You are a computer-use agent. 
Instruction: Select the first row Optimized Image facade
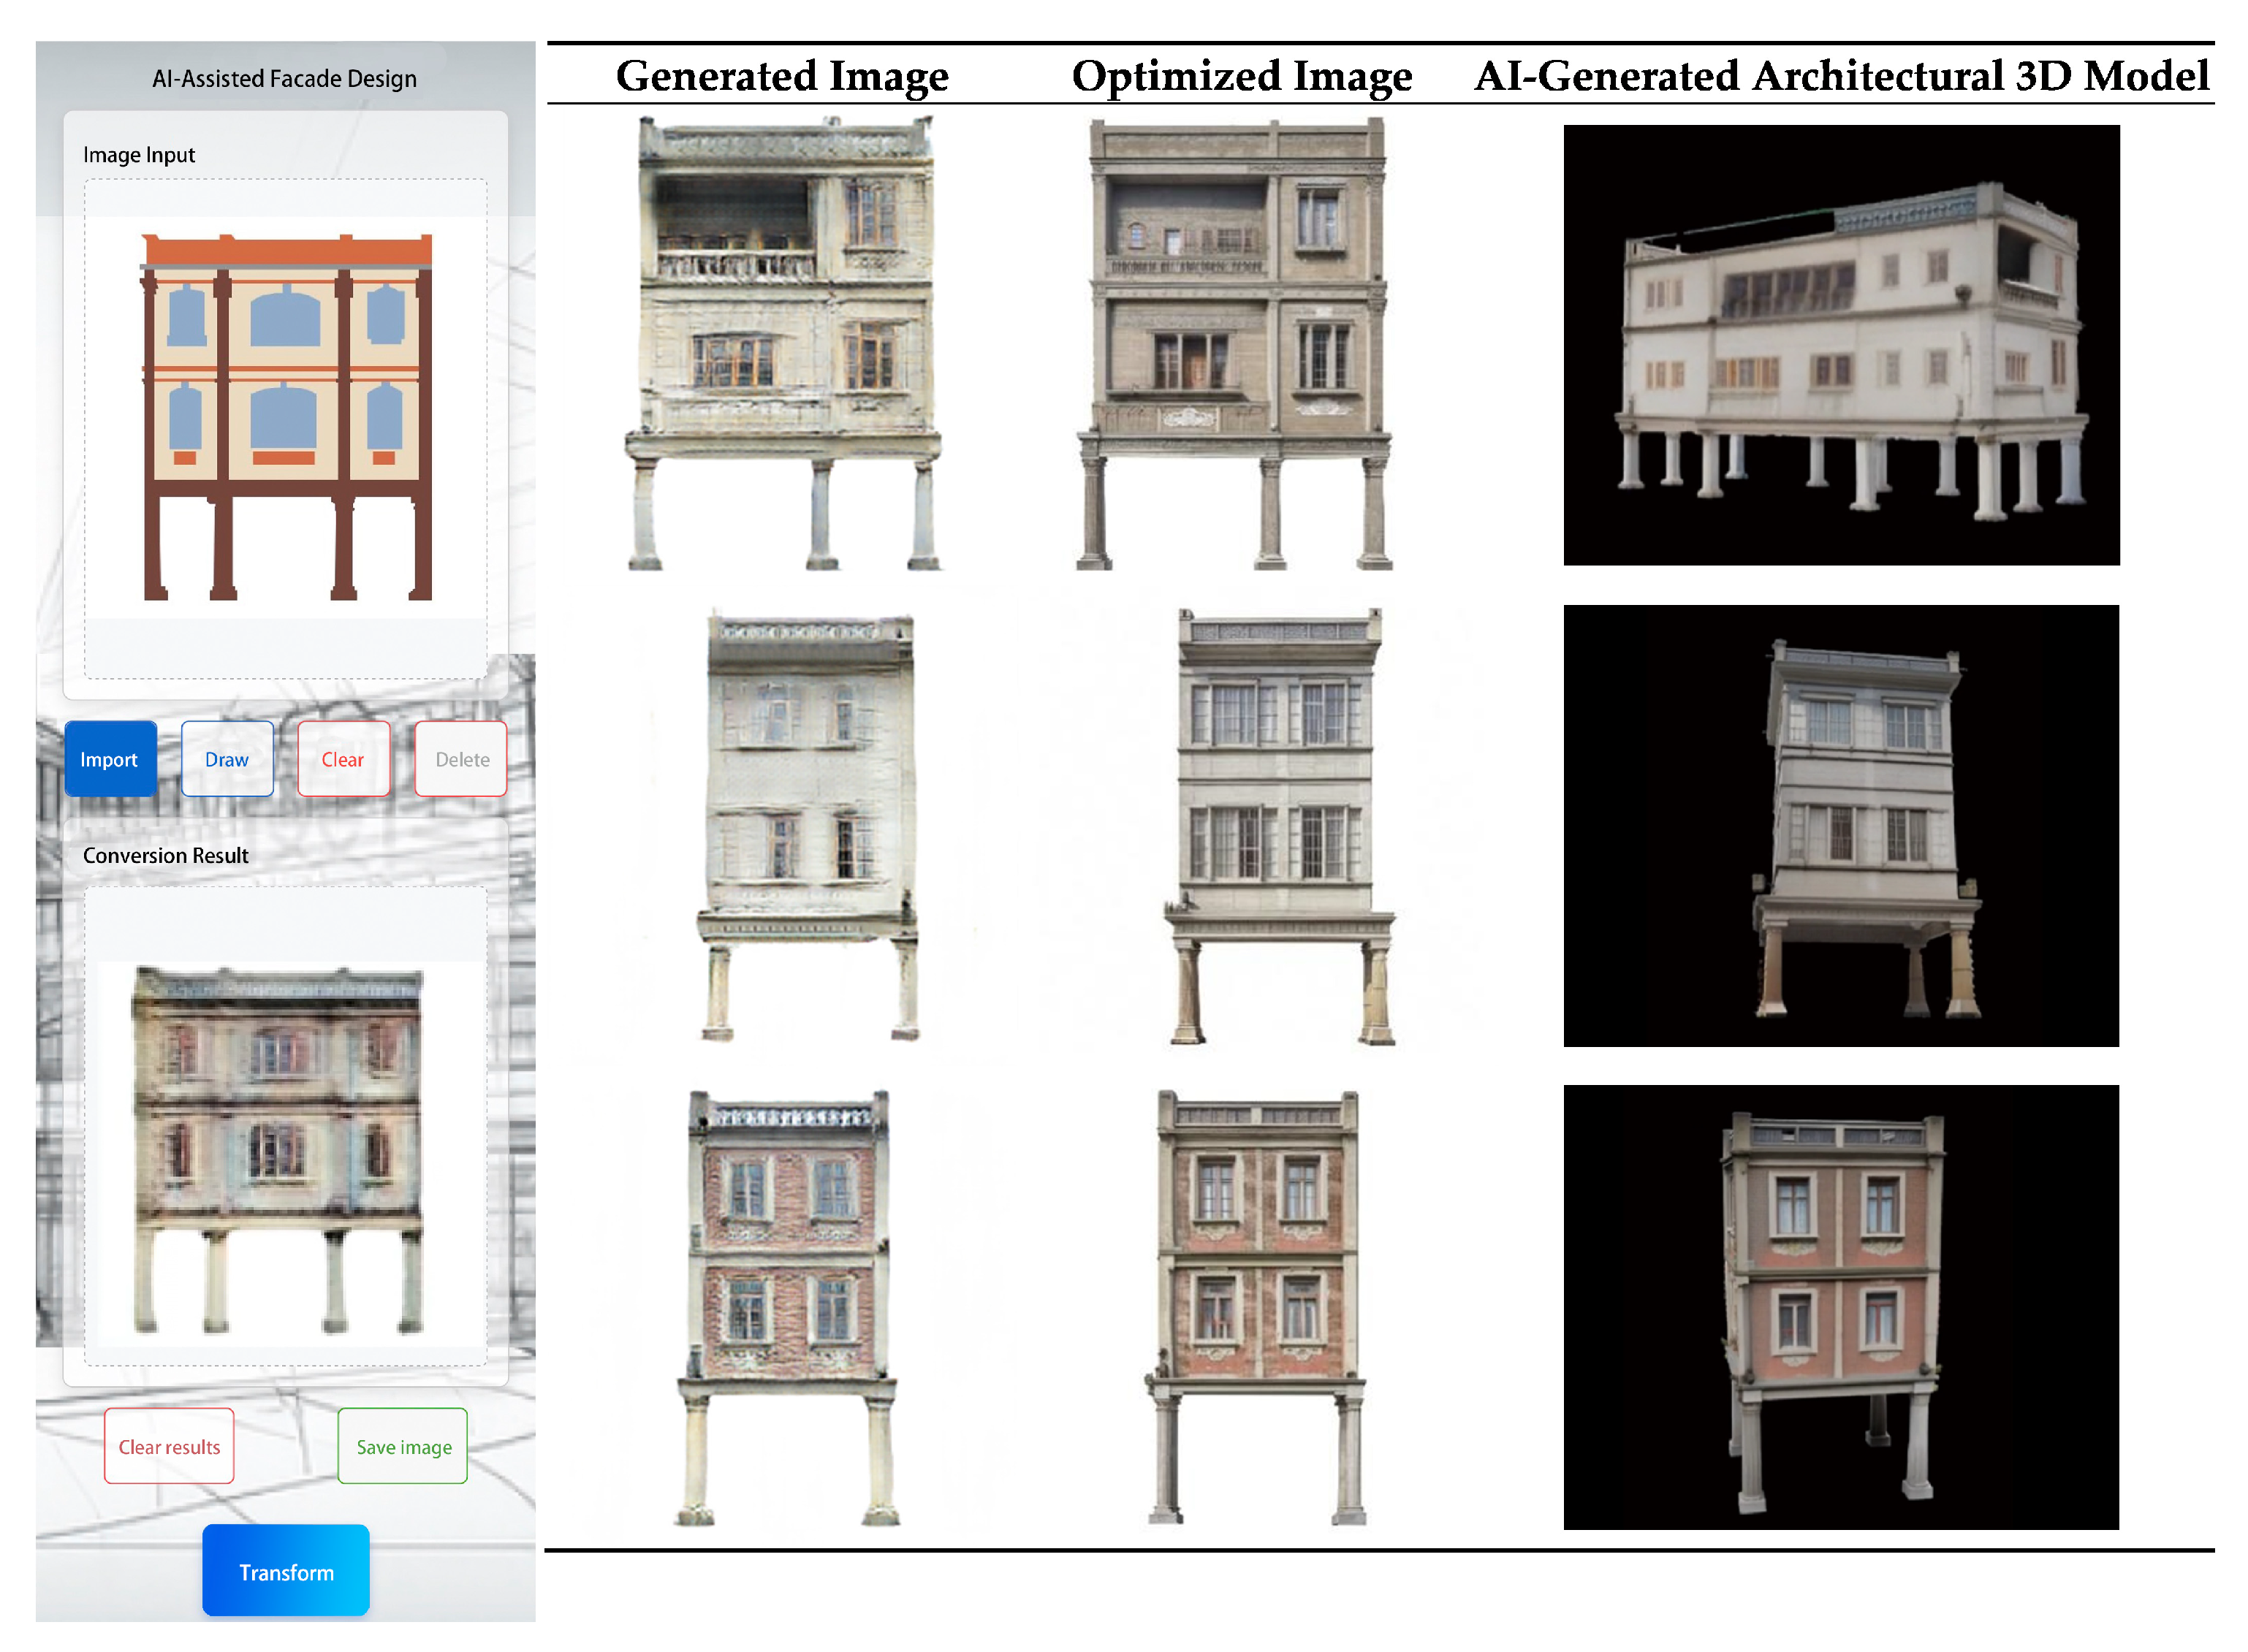pyautogui.click(x=1235, y=344)
